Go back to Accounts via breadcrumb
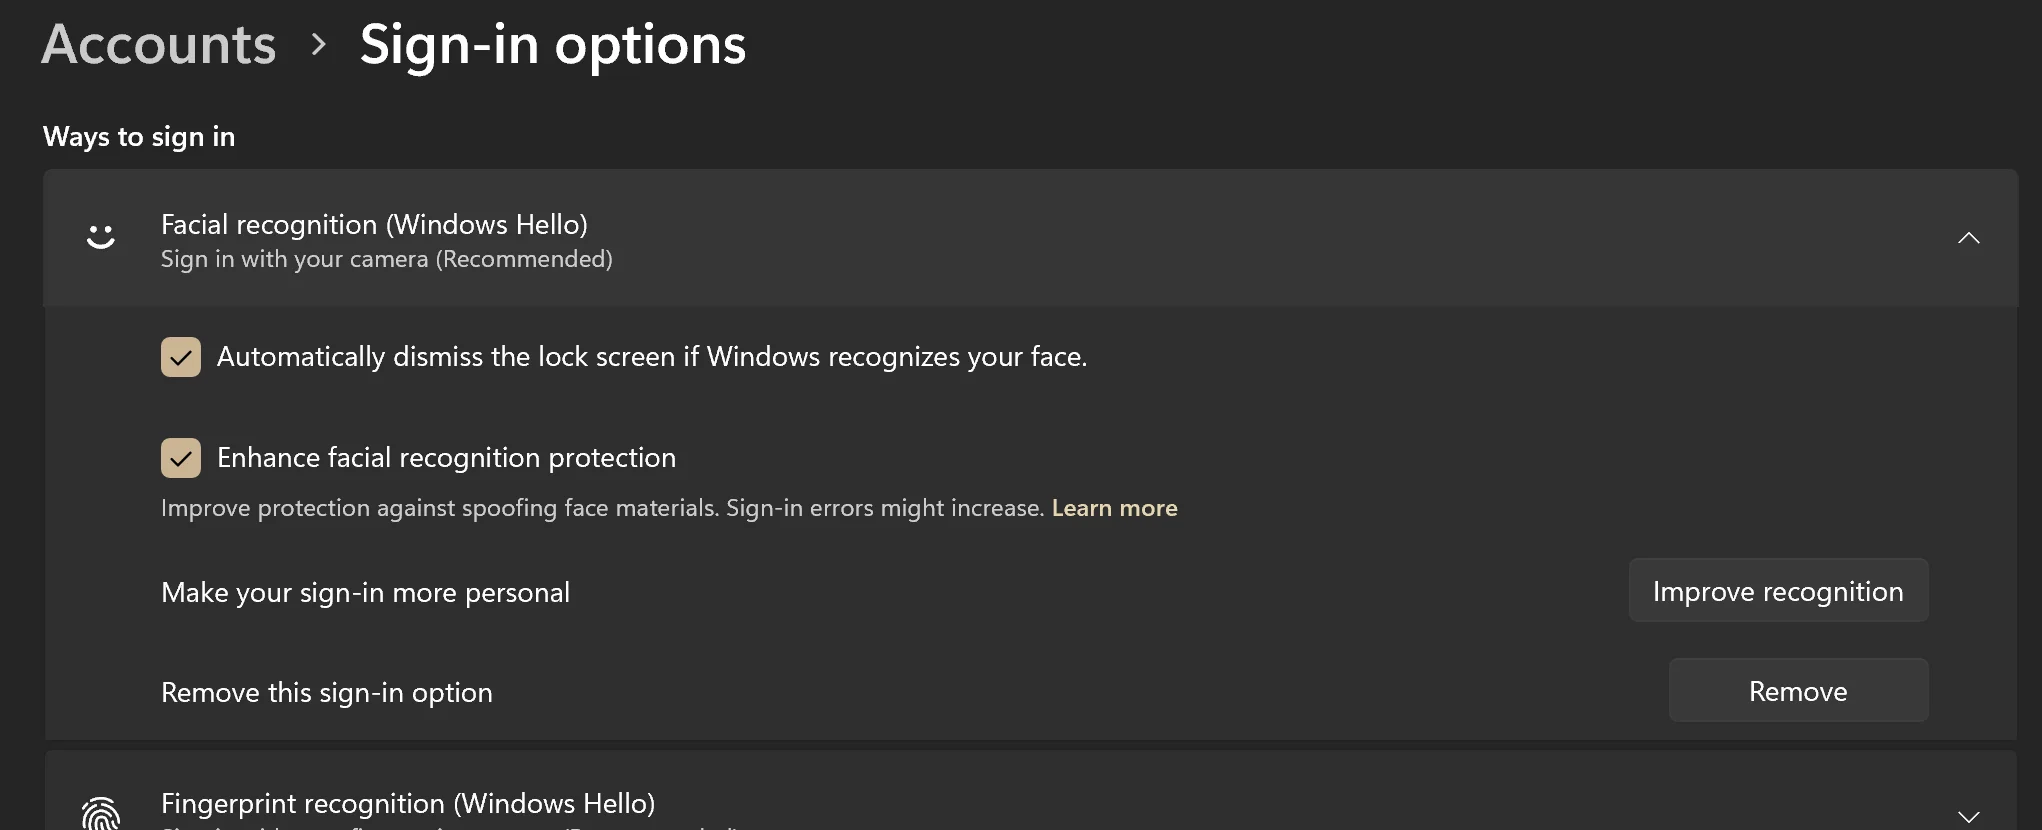 pyautogui.click(x=159, y=45)
